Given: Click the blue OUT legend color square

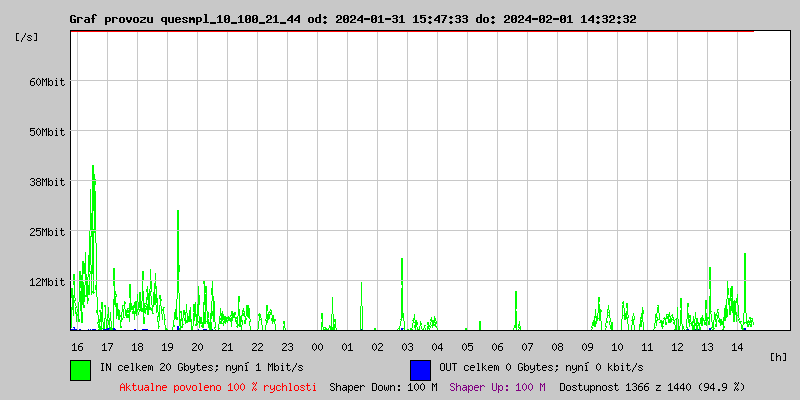Looking at the screenshot, I should click(420, 369).
